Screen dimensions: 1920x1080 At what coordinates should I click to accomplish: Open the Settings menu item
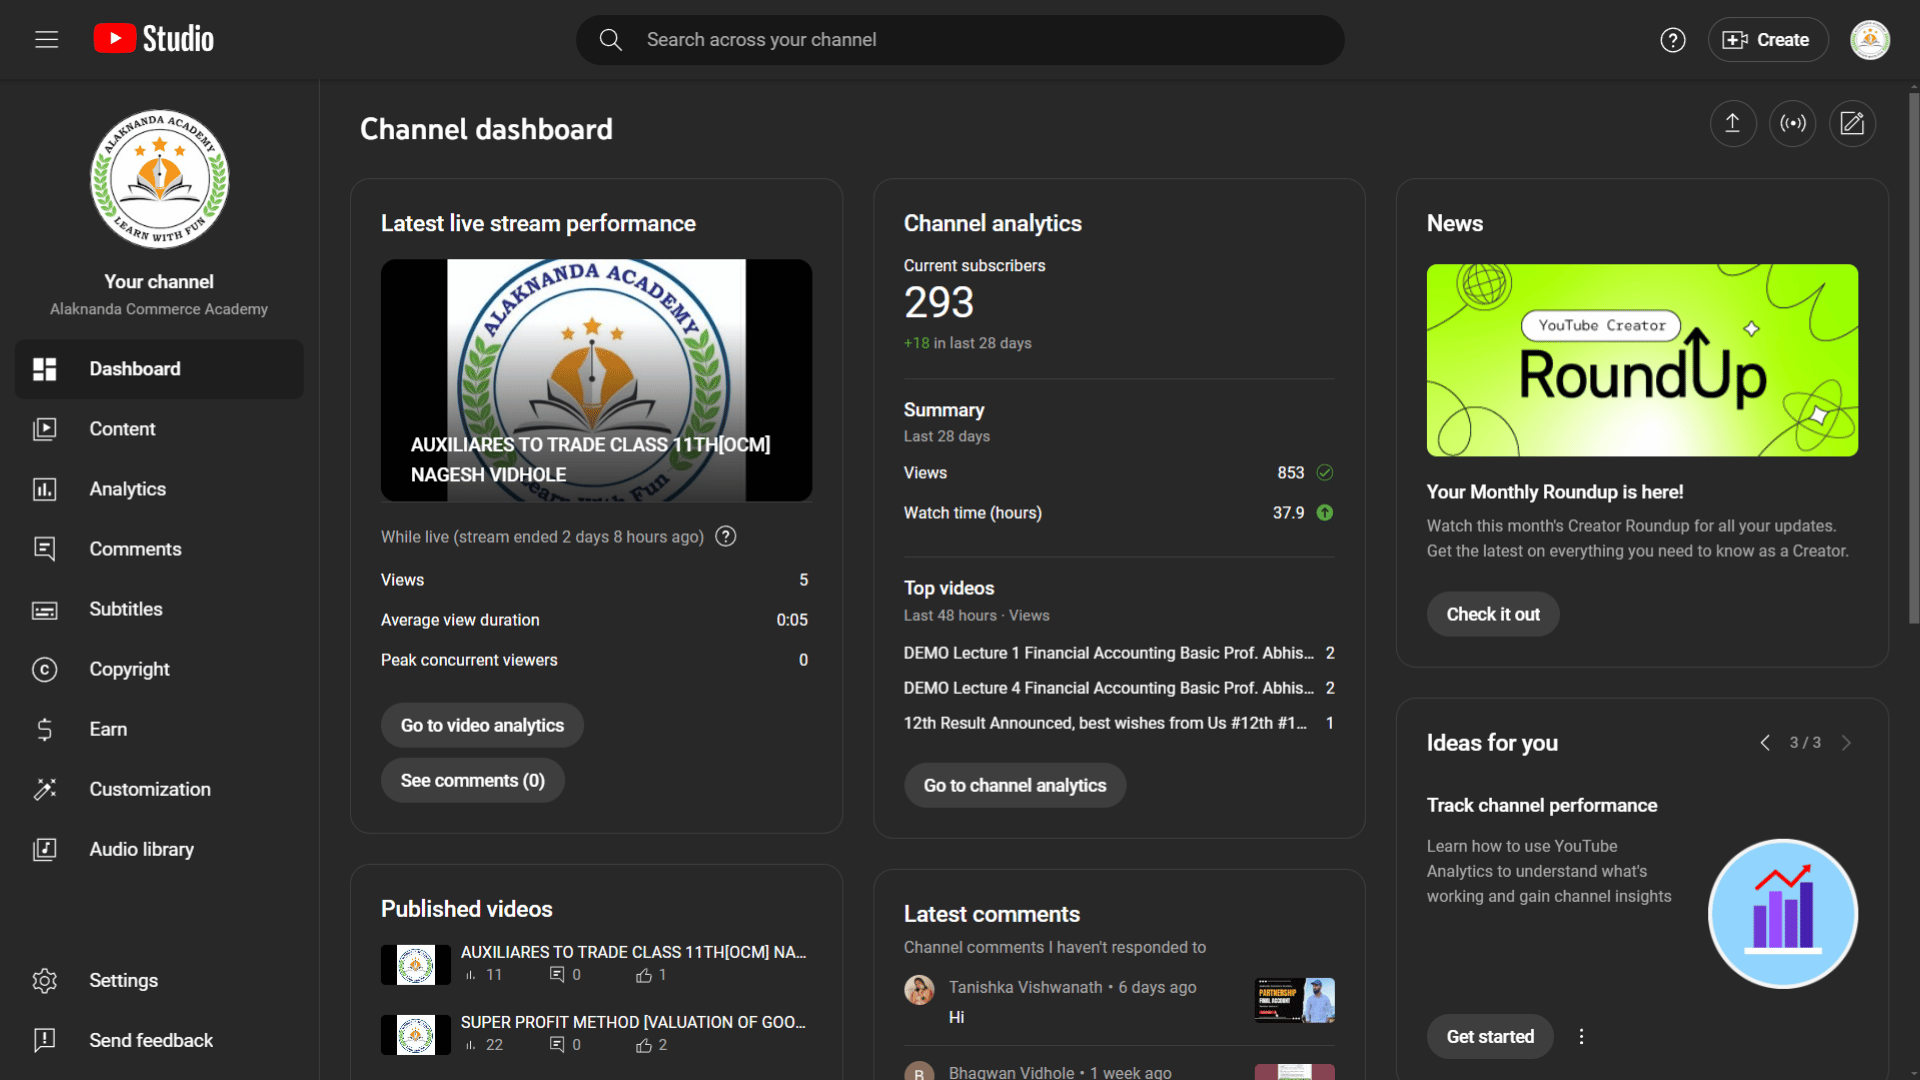click(x=159, y=981)
